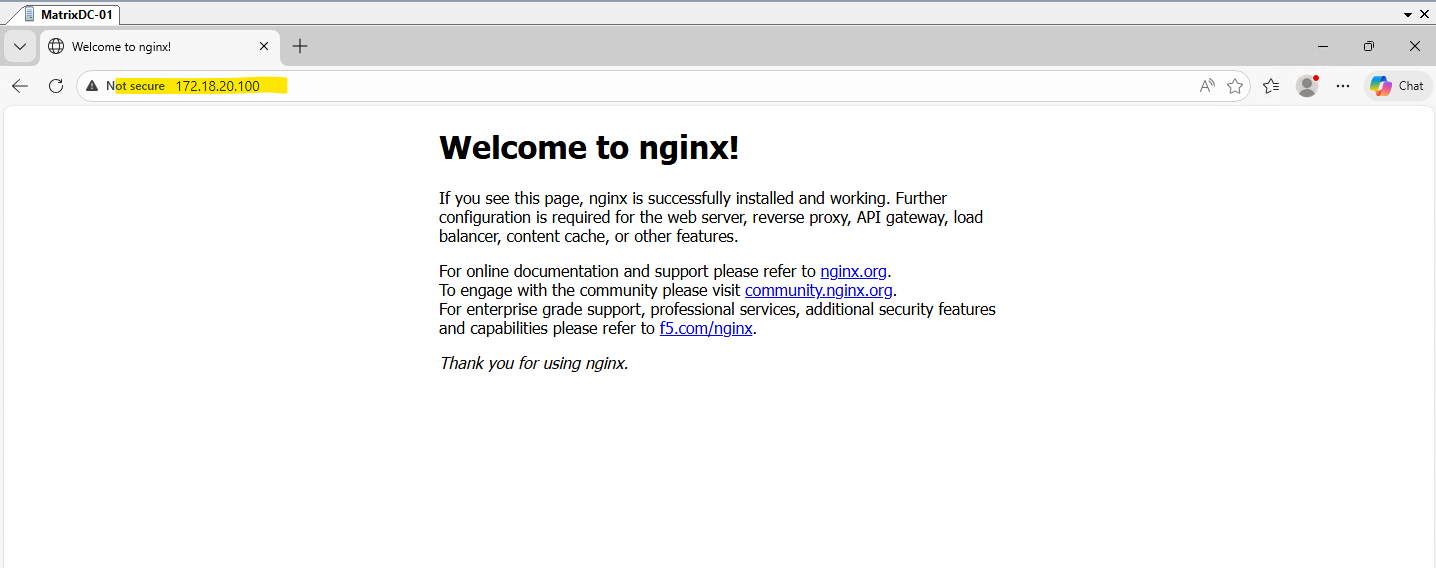Viewport: 1436px width, 568px height.
Task: Go back using the browser back arrow
Action: pyautogui.click(x=20, y=86)
